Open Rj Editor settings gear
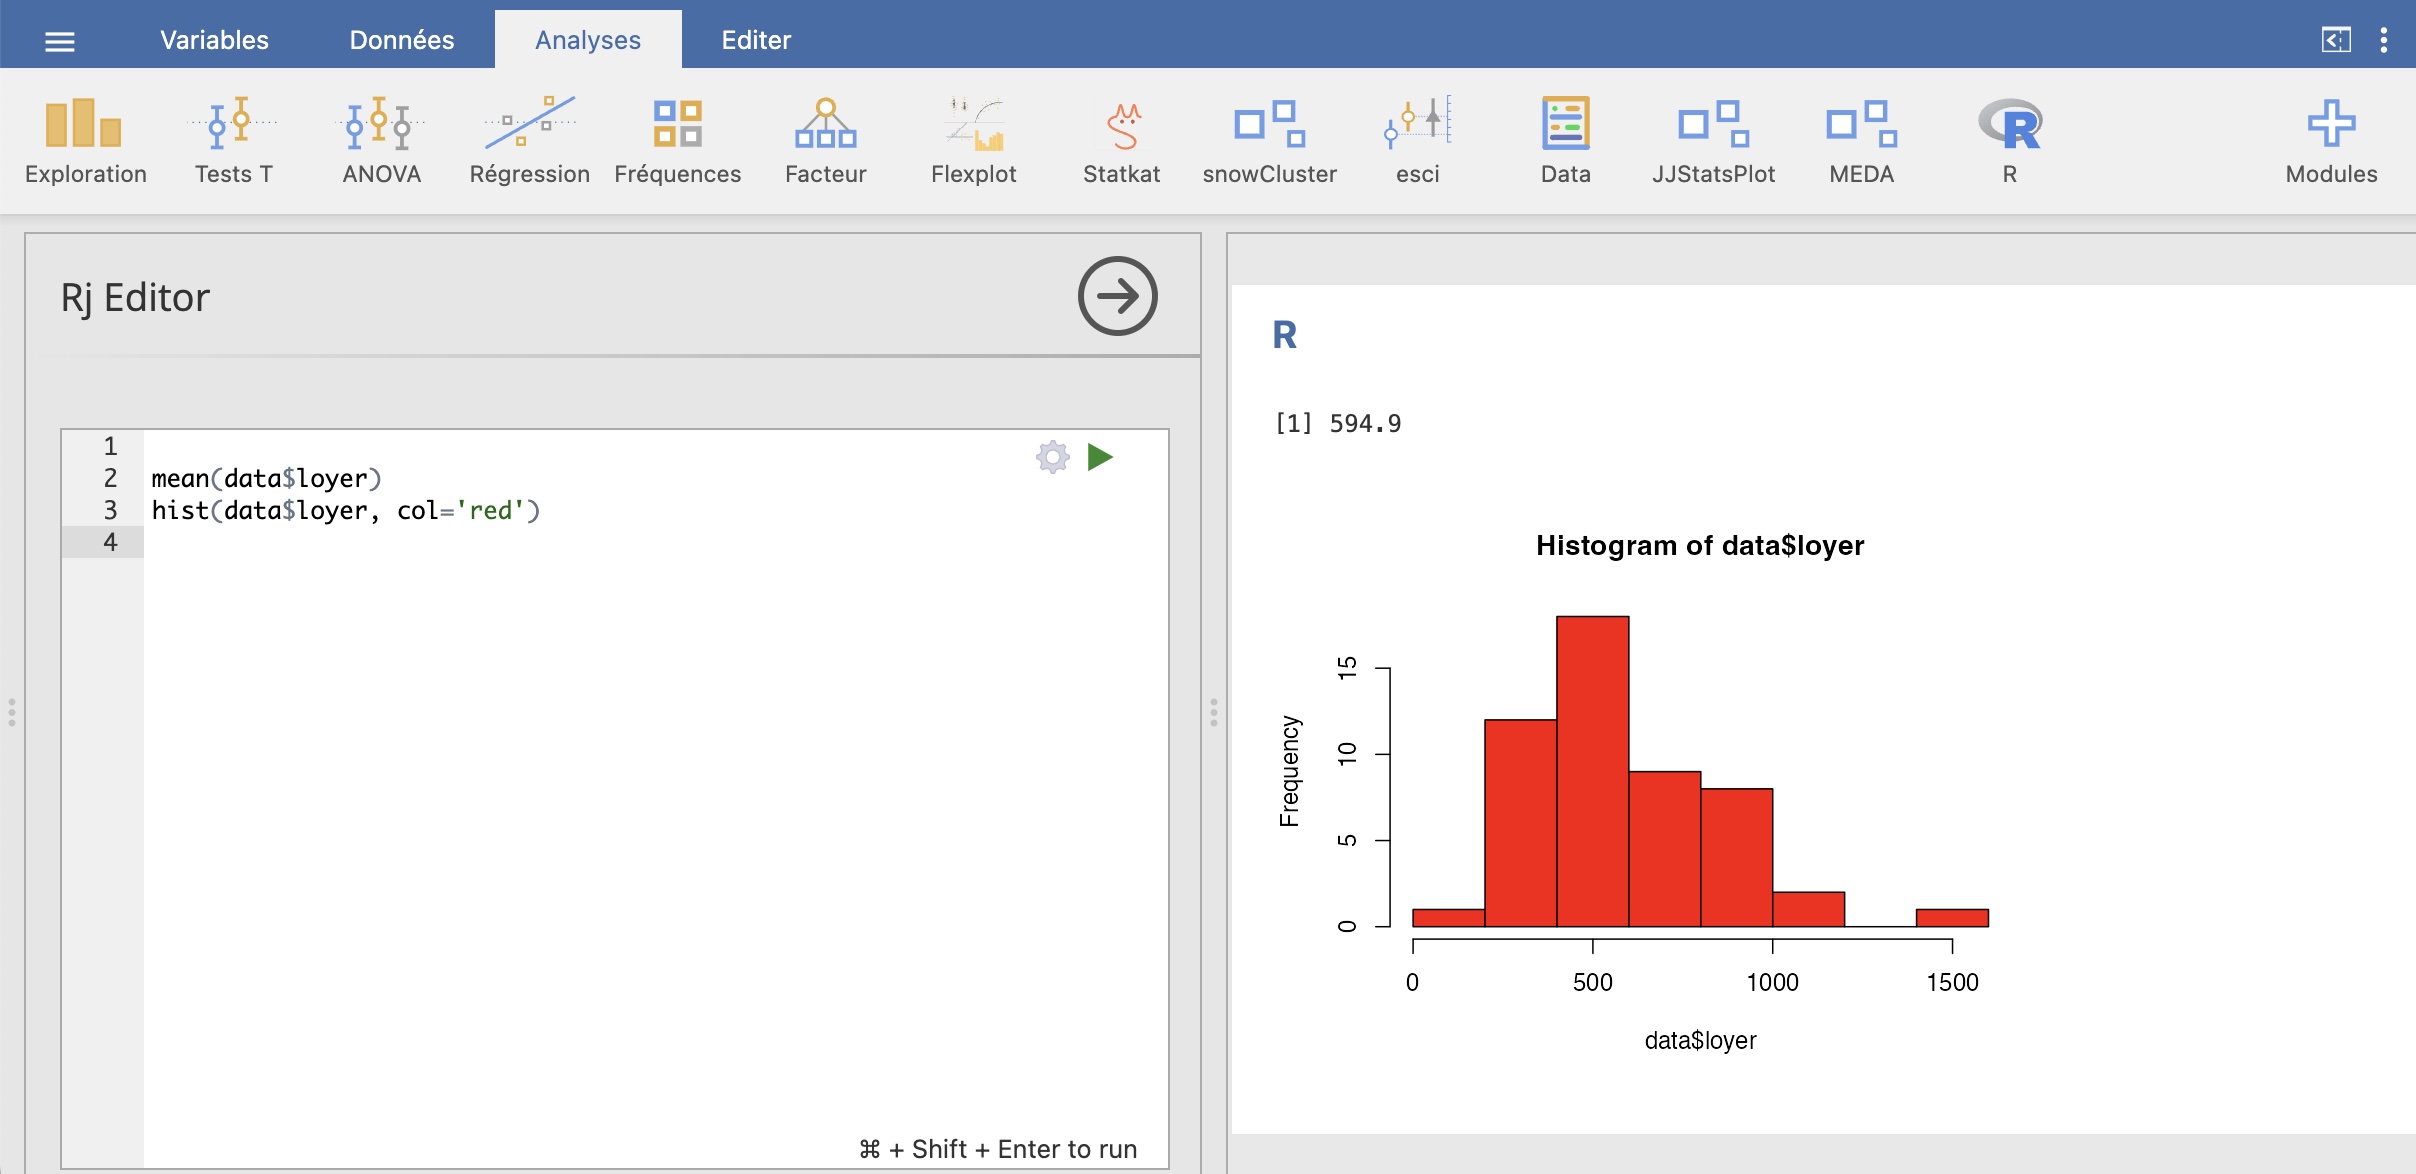 (1052, 457)
